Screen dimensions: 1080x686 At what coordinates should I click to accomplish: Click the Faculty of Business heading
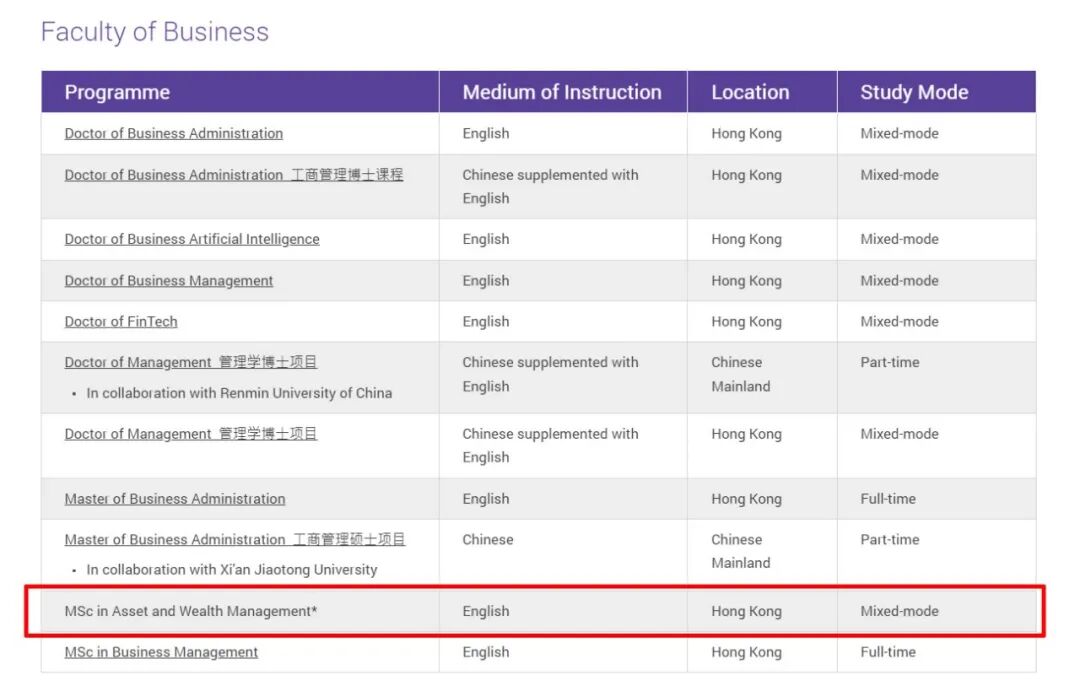[154, 32]
